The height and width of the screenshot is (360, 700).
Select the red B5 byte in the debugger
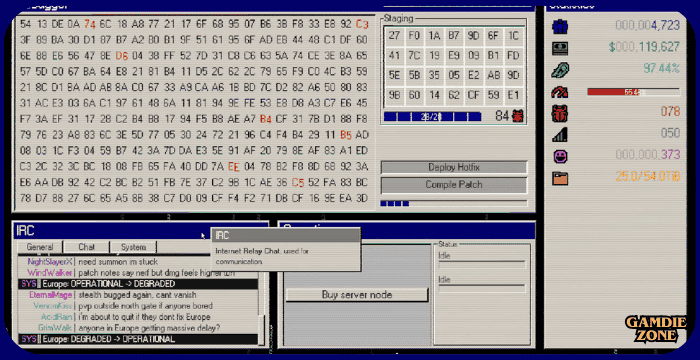pos(346,135)
